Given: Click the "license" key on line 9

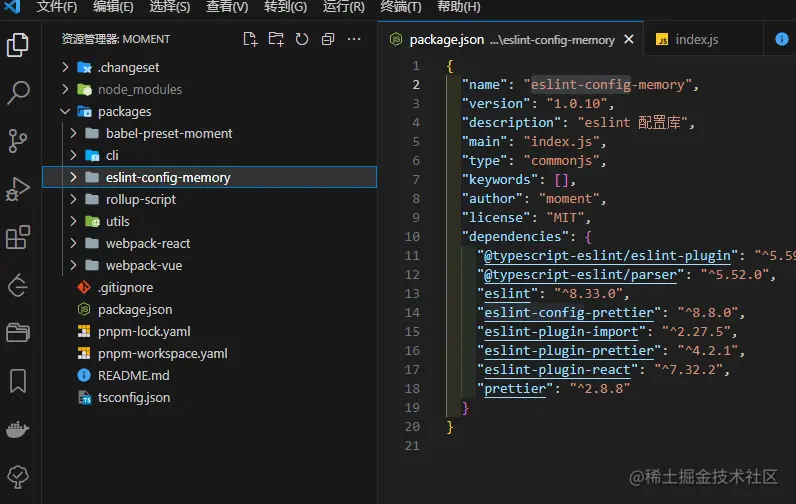Looking at the screenshot, I should click(495, 218).
